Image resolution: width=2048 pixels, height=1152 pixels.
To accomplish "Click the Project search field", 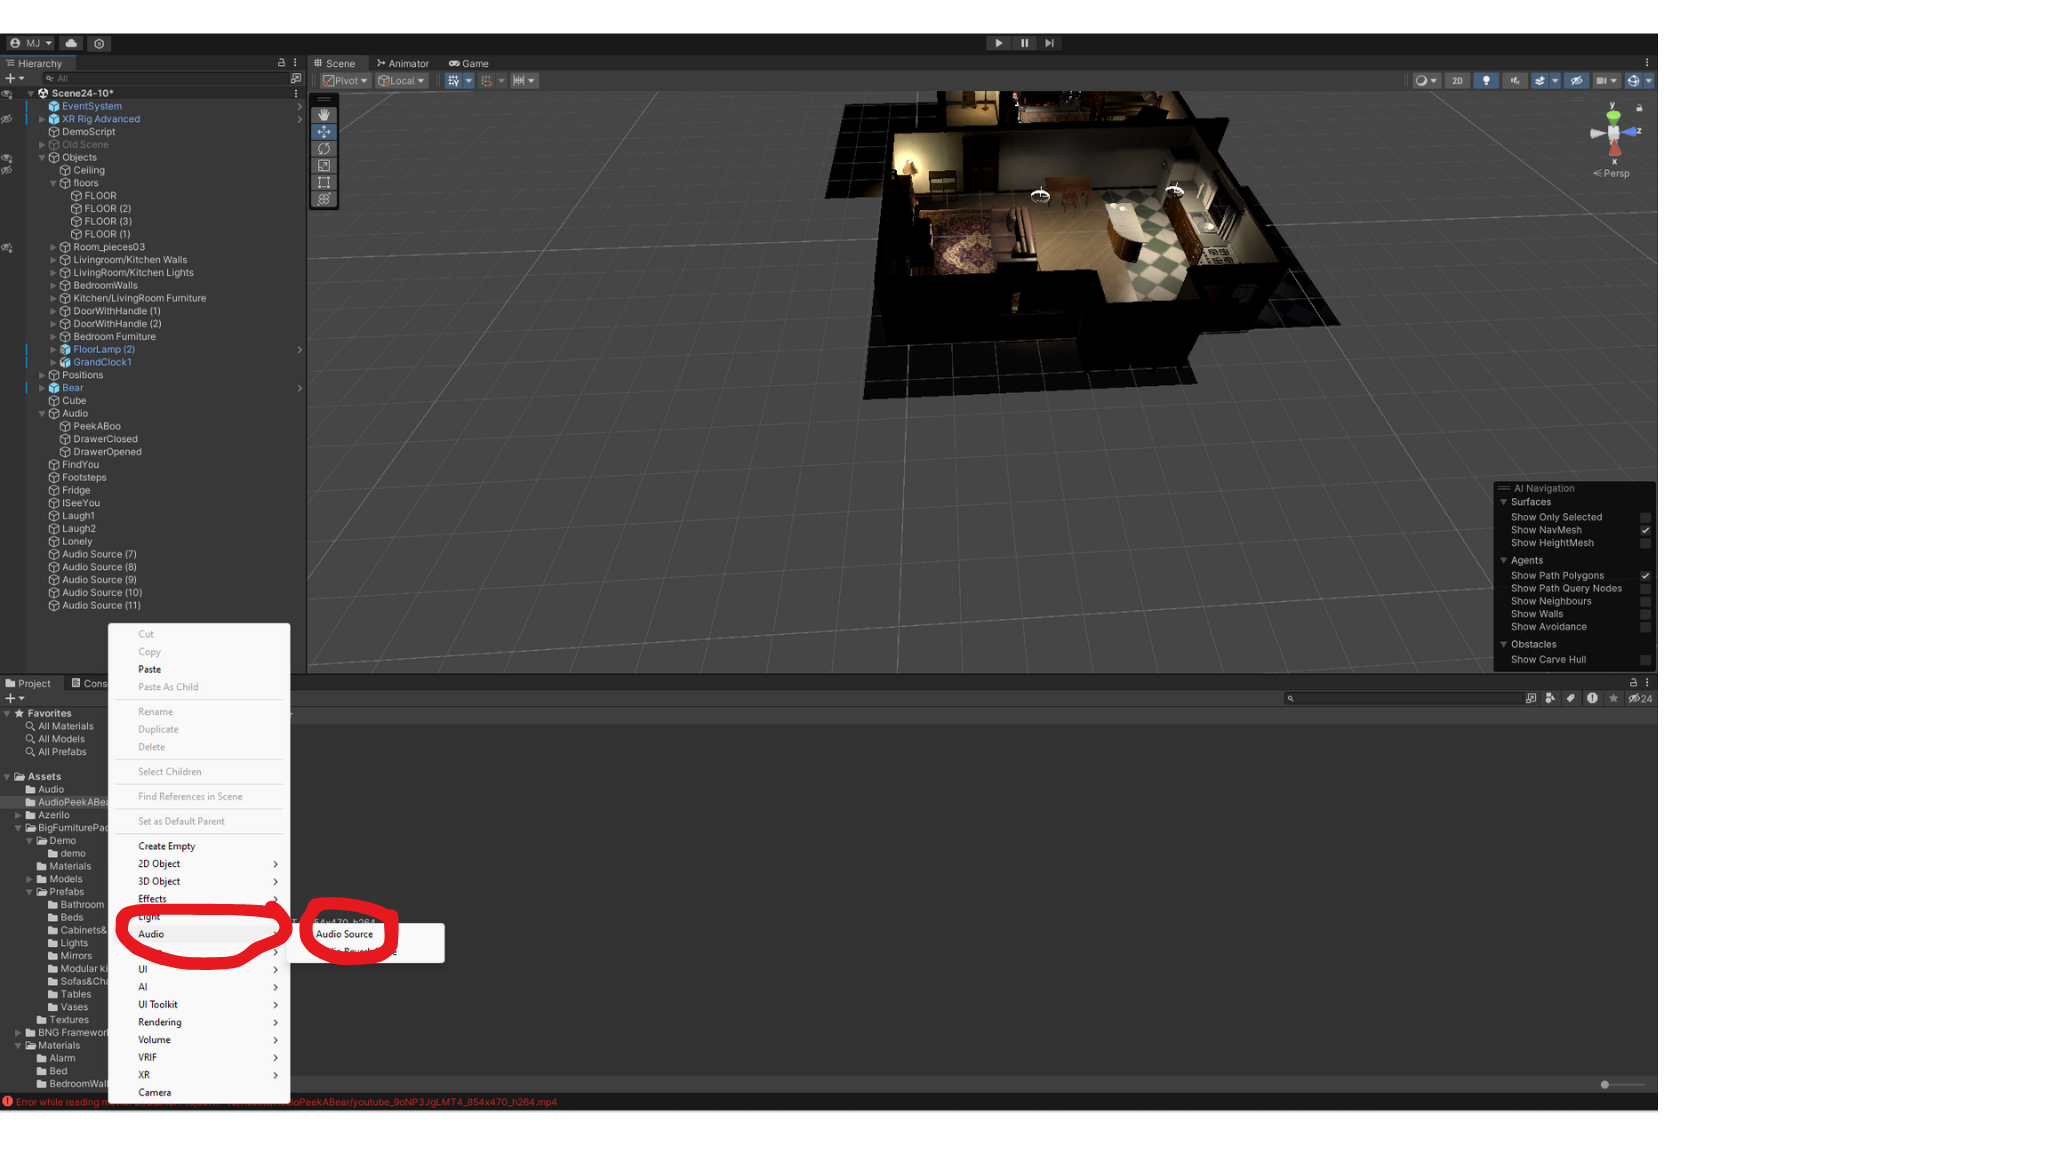I will [x=1404, y=698].
